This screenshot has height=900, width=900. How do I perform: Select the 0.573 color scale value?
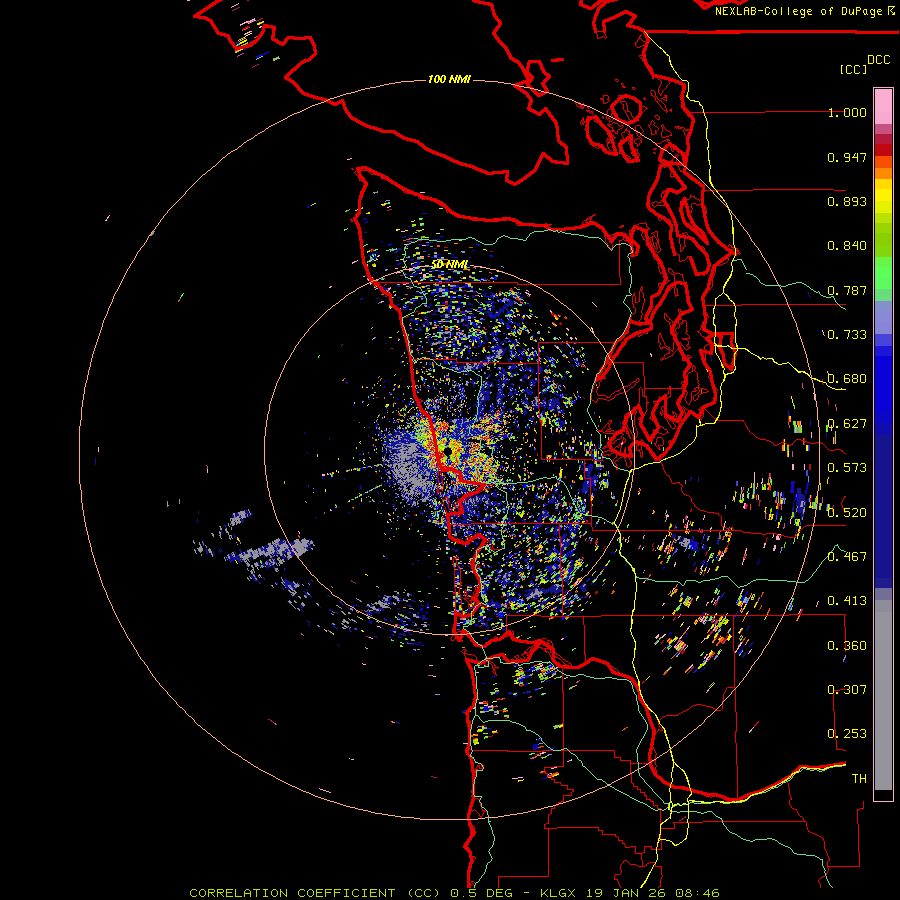point(847,468)
